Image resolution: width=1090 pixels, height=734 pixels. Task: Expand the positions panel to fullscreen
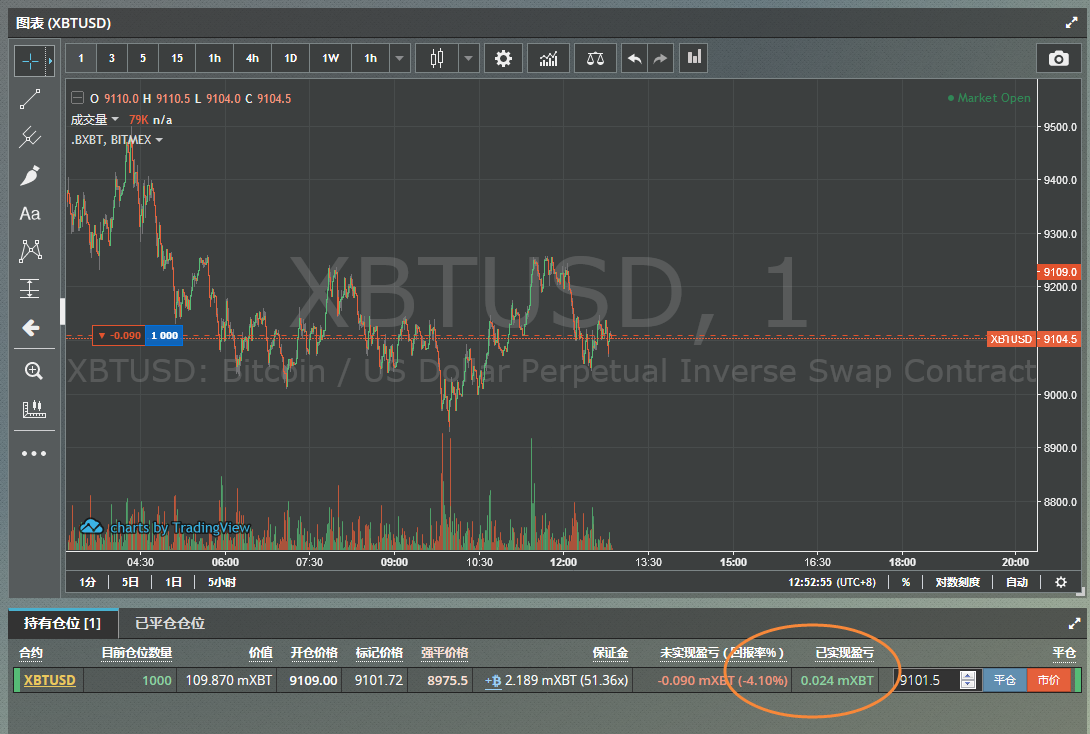(1074, 623)
